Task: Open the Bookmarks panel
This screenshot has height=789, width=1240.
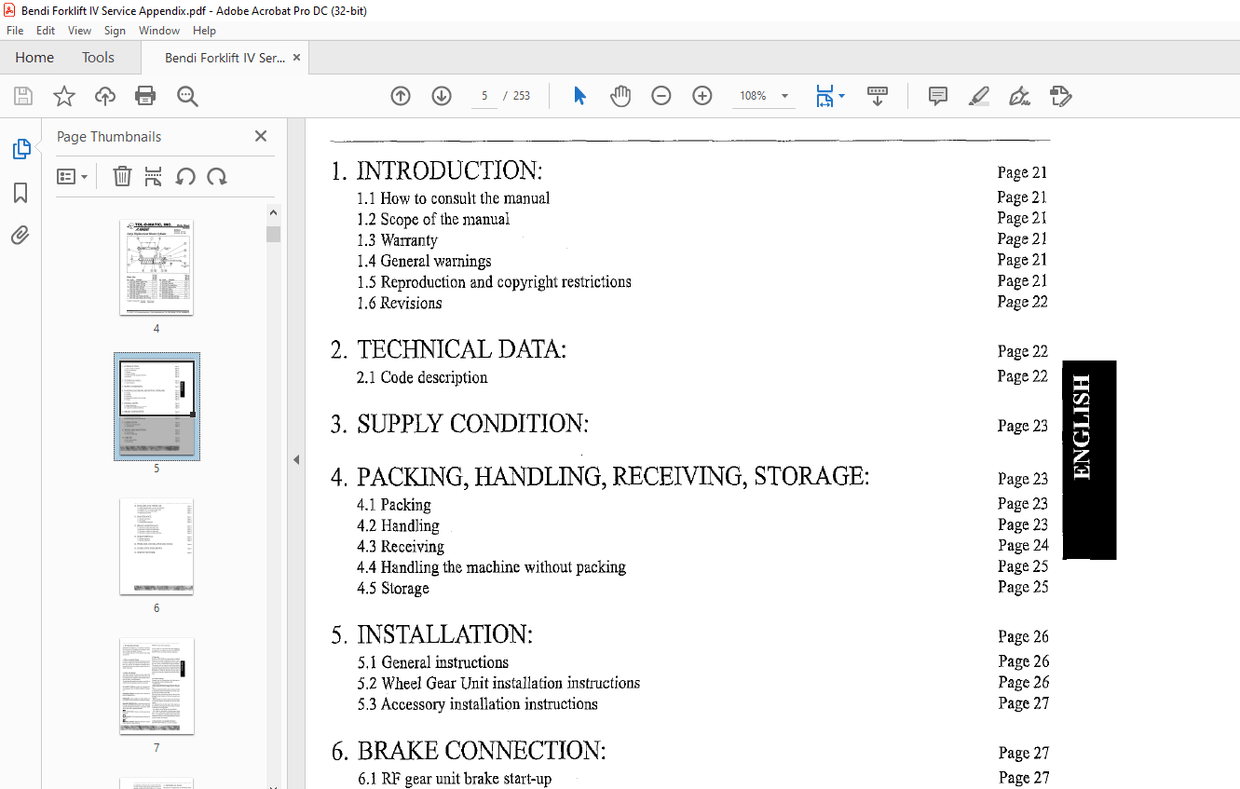Action: [x=20, y=193]
